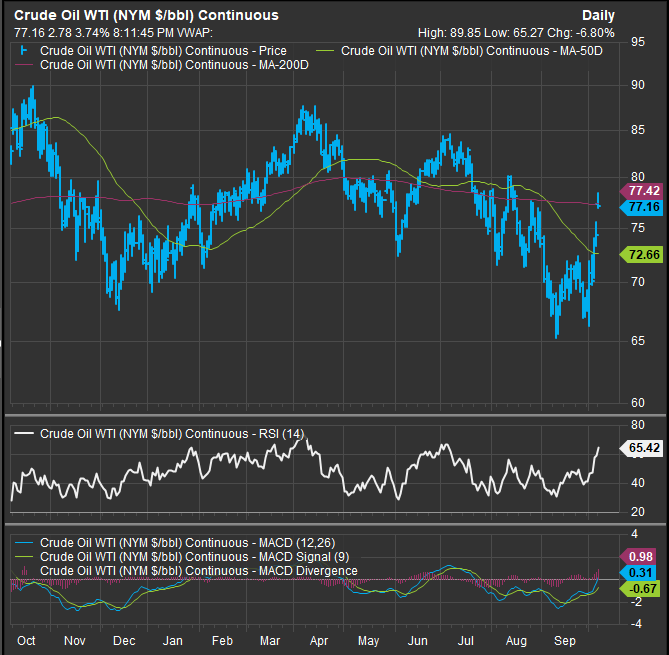The image size is (669, 655).
Task: Click the 0.98 MACD divergence value tag
Action: click(x=641, y=556)
